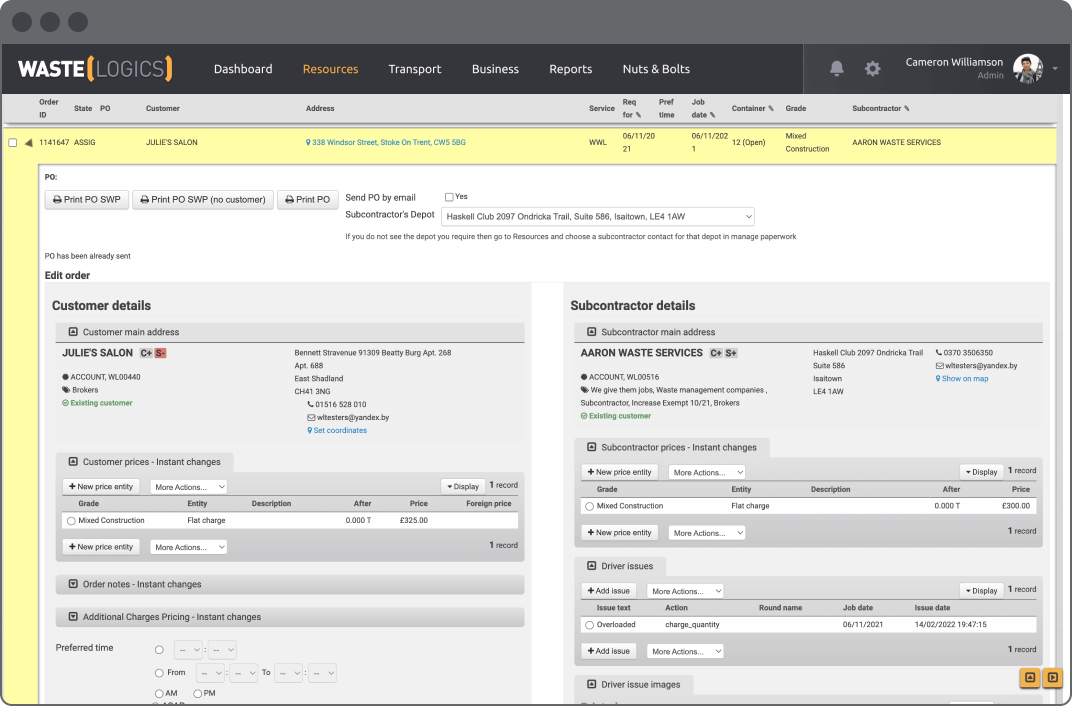Collapse the Driver issues section icon
Image resolution: width=1072 pixels, height=706 pixels.
tap(592, 566)
